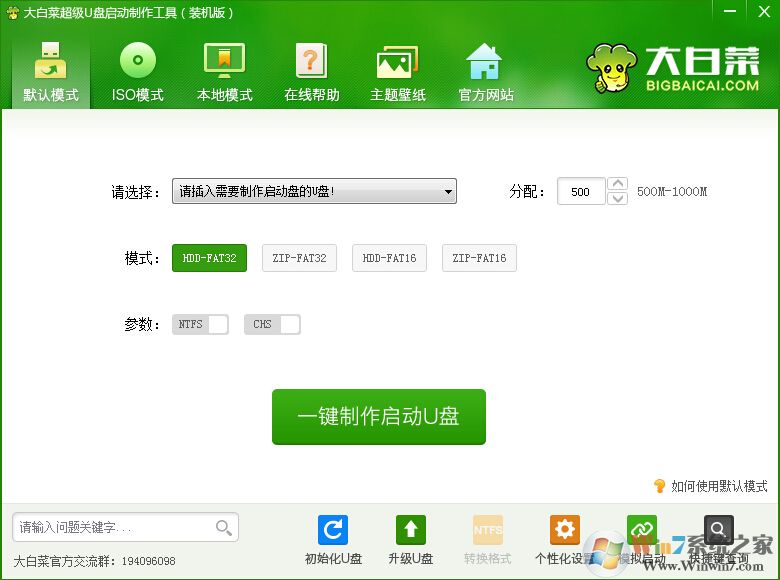The image size is (780, 580).
Task: Increase 分配 value with up arrow
Action: click(618, 184)
